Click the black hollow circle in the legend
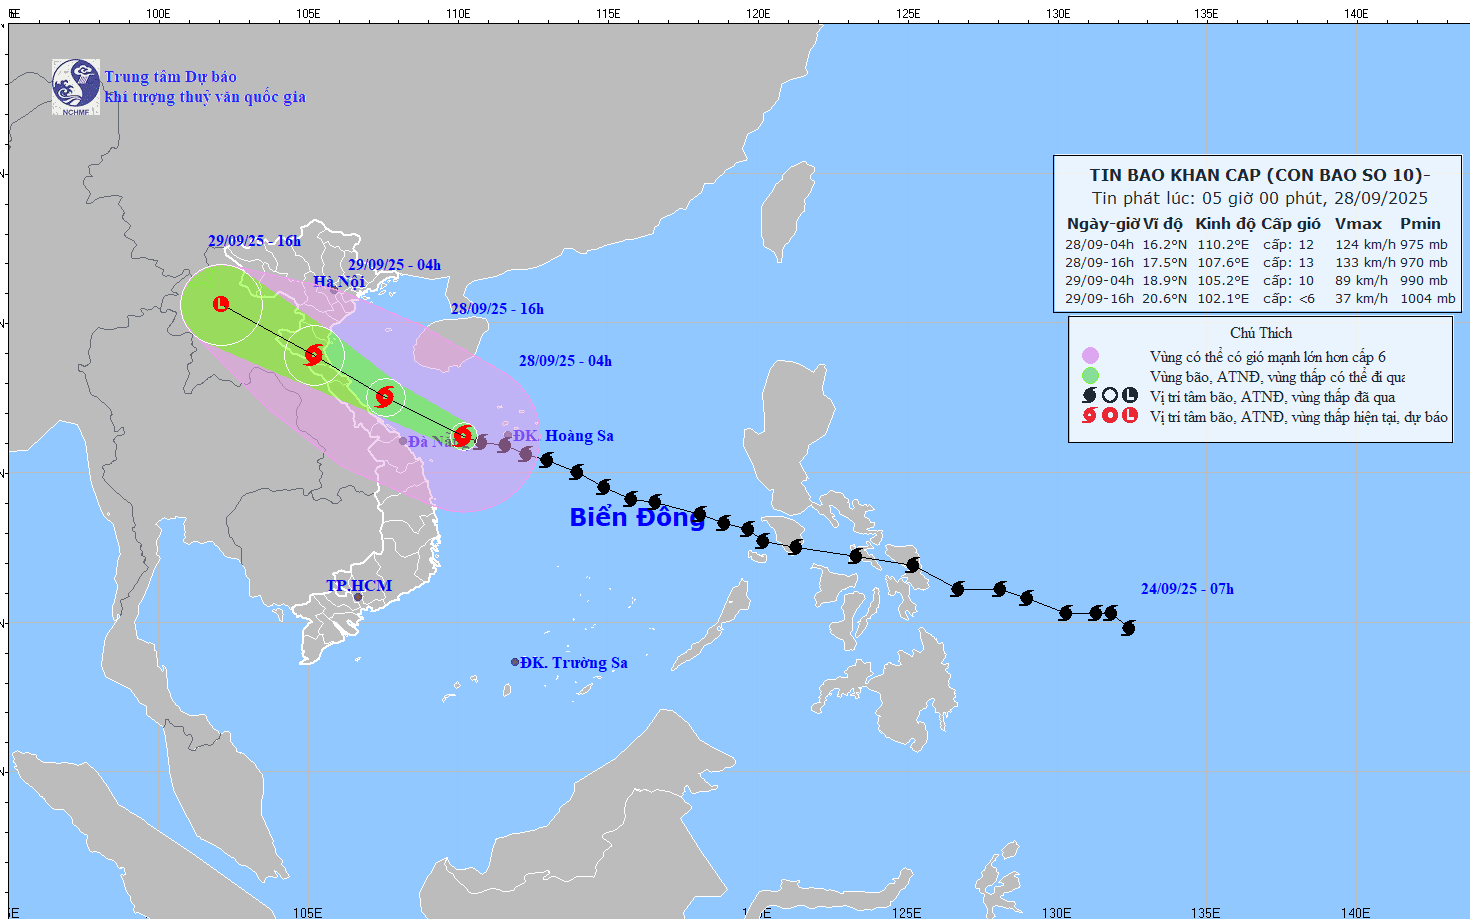This screenshot has height=919, width=1470. pyautogui.click(x=1110, y=396)
